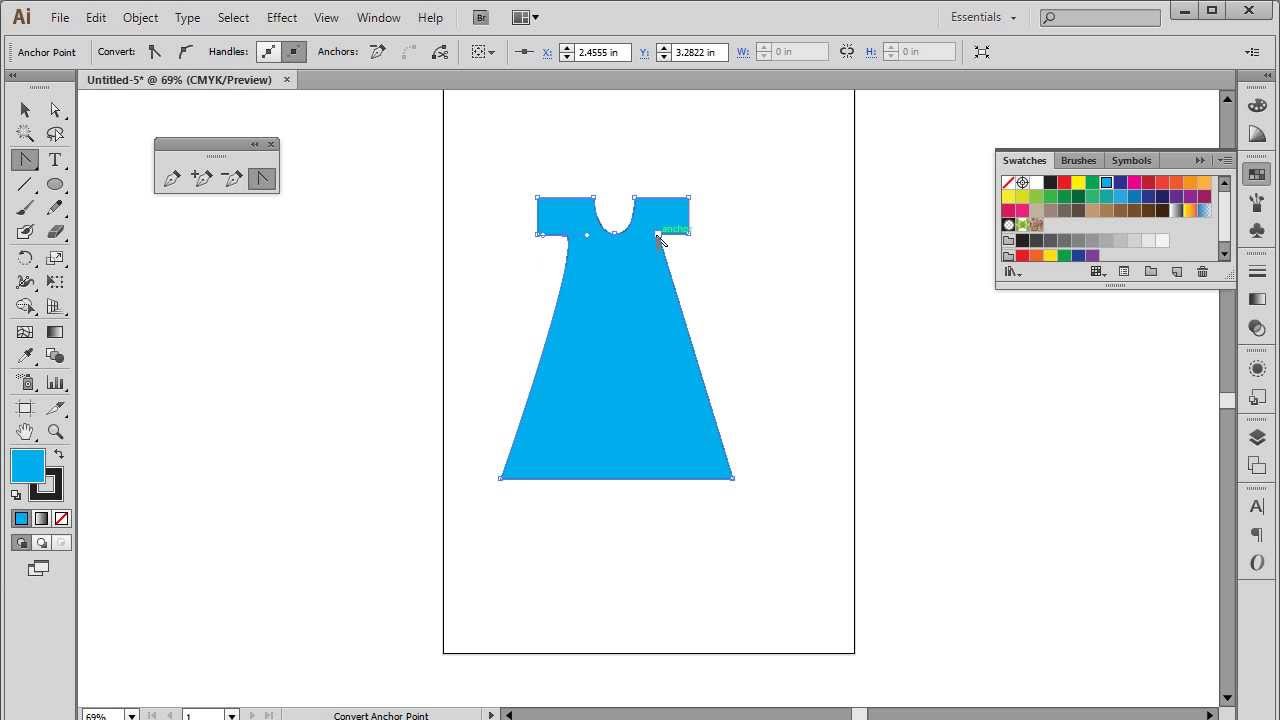This screenshot has width=1280, height=720.
Task: Click Convert to corner point button
Action: pos(154,52)
